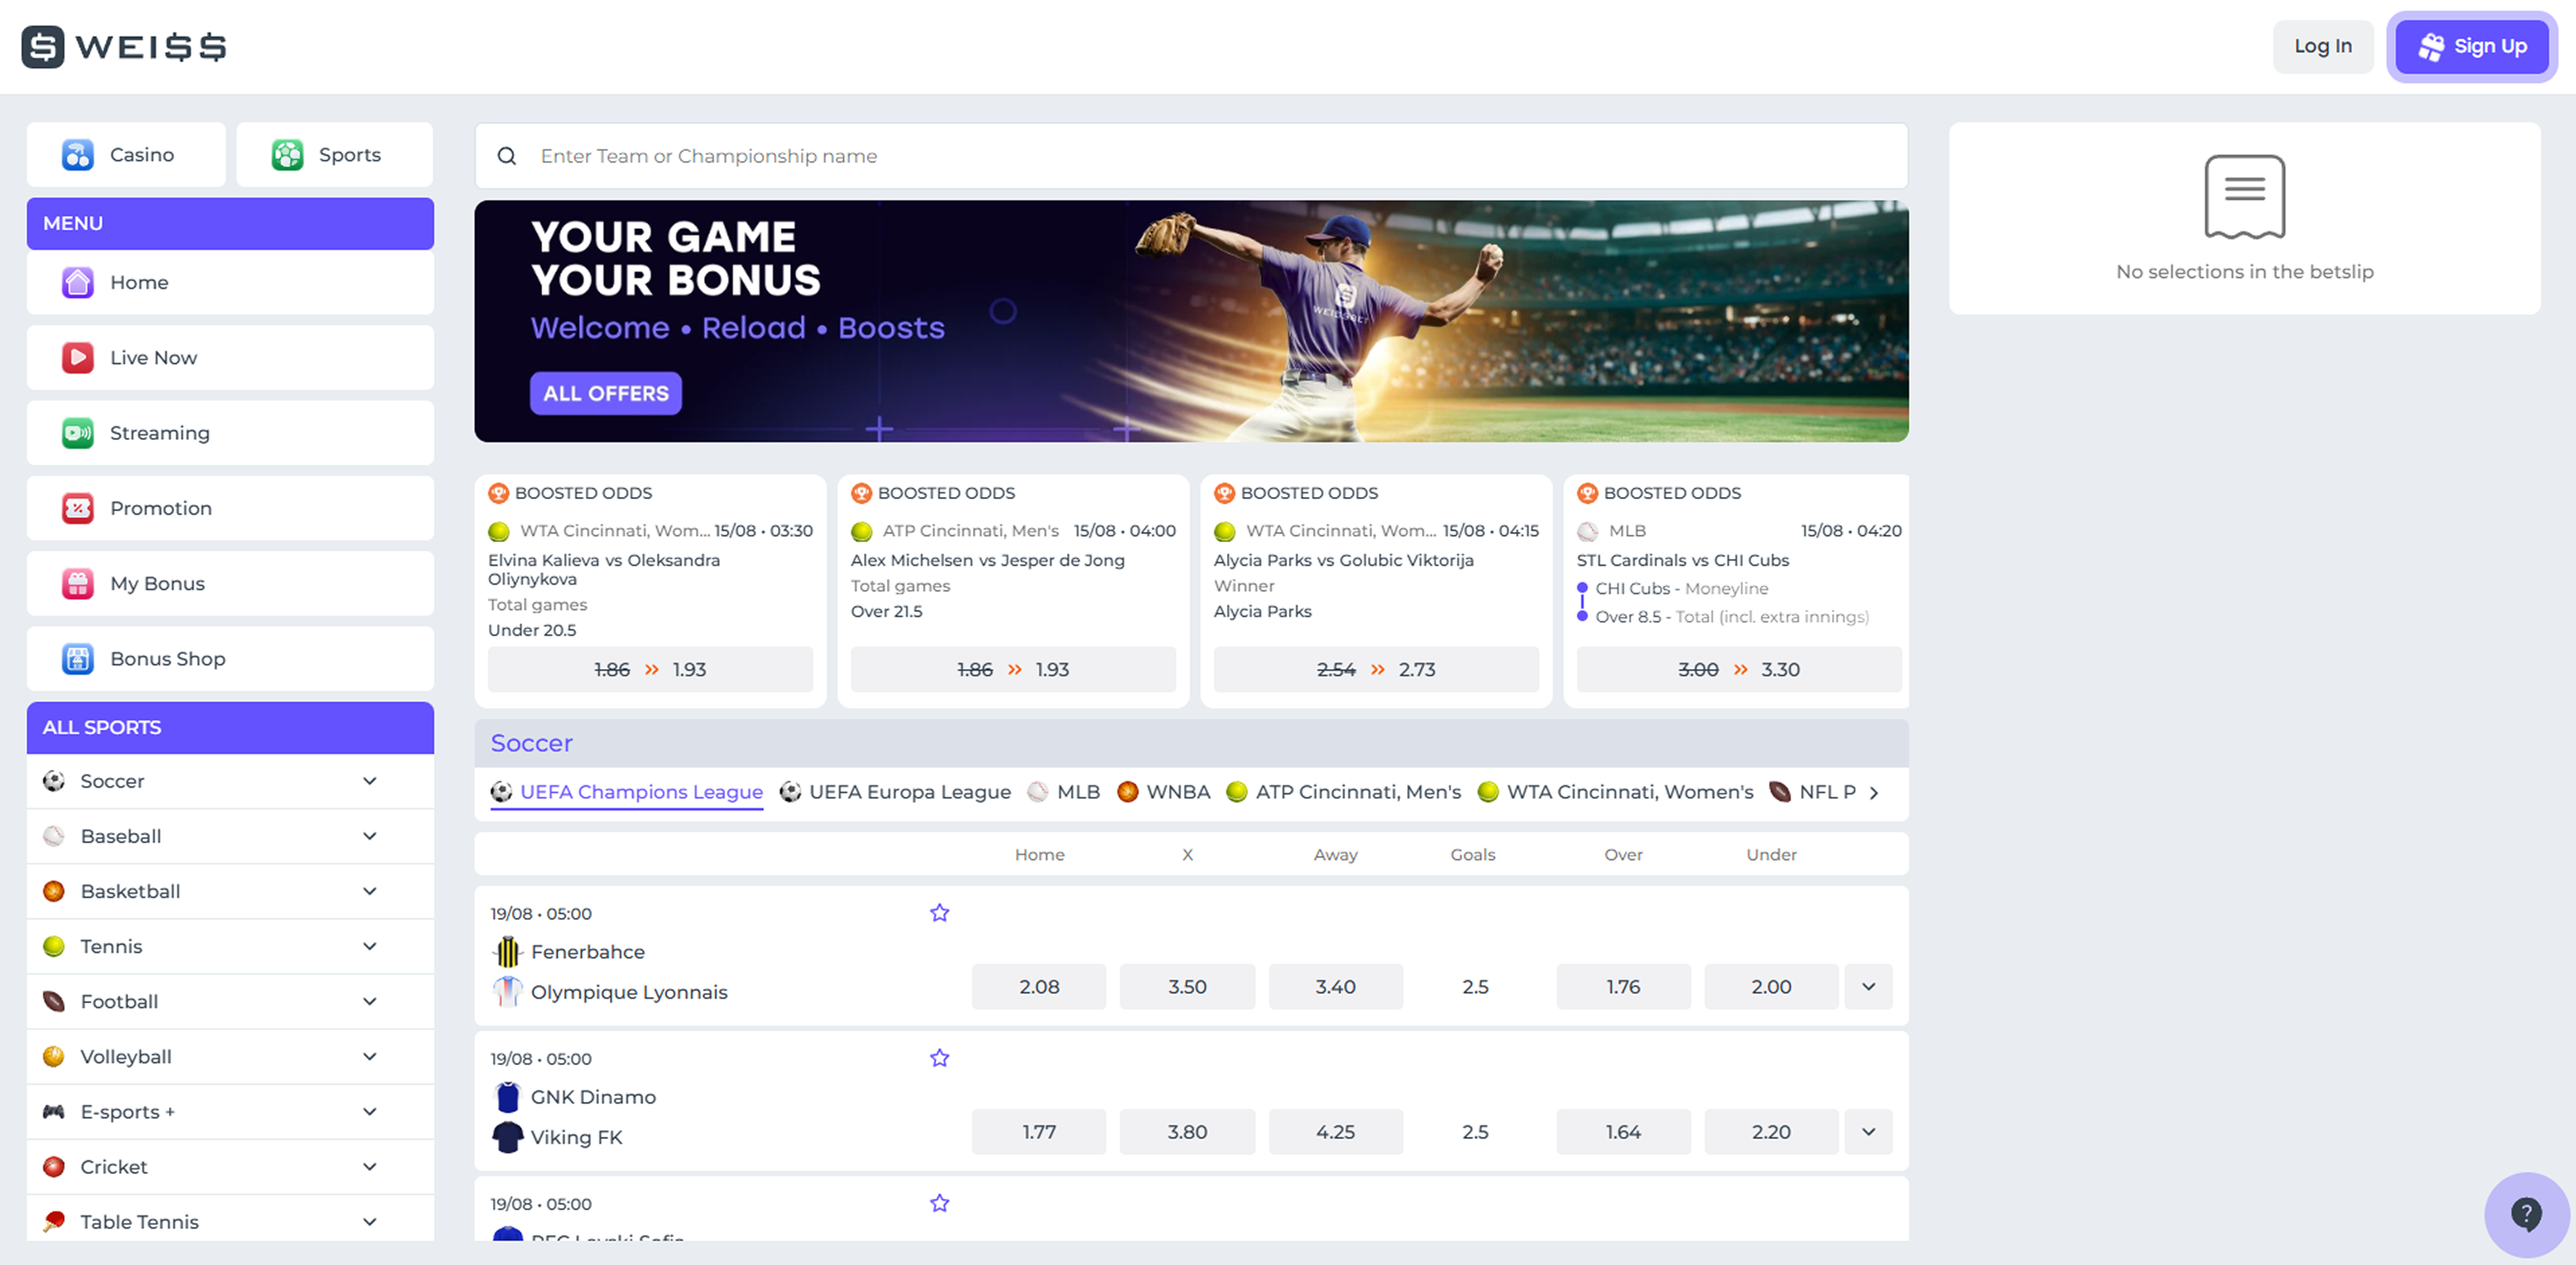Select Over 1.76 for Fenerbahce match
This screenshot has width=2576, height=1265.
click(1623, 987)
